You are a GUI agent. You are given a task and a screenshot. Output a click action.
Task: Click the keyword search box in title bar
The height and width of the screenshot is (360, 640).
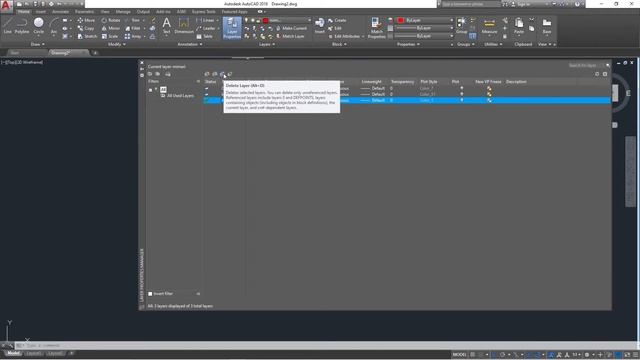point(471,4)
